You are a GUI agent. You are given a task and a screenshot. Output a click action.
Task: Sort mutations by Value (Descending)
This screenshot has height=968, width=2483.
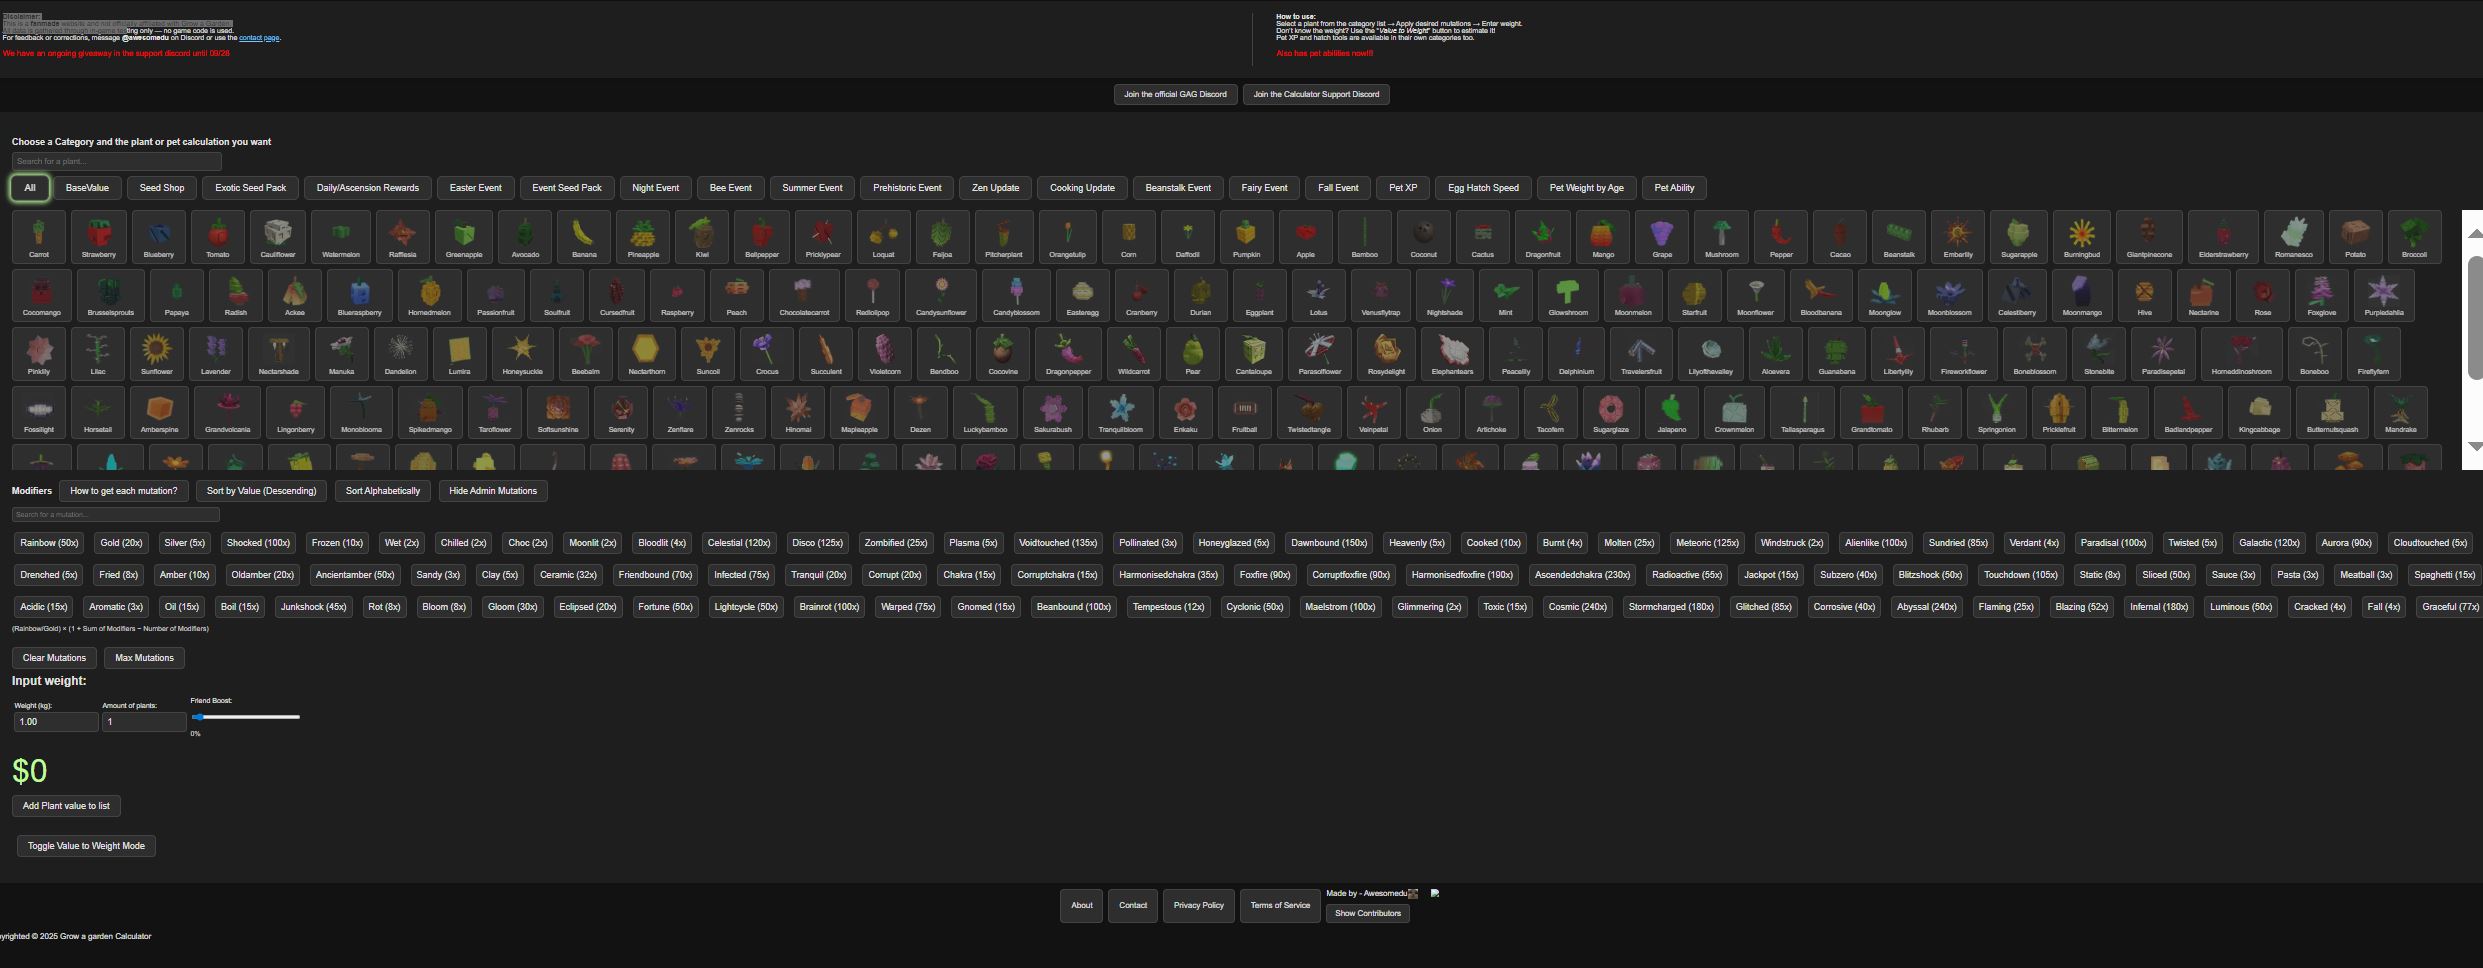[x=261, y=491]
